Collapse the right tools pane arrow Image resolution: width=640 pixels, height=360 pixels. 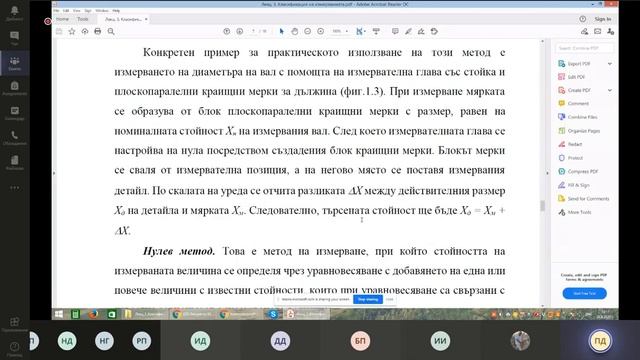548,173
